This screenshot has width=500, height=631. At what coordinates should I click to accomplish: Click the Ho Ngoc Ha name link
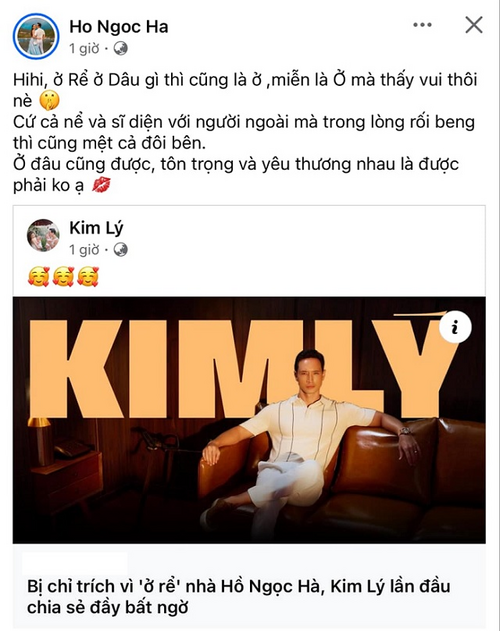click(119, 27)
